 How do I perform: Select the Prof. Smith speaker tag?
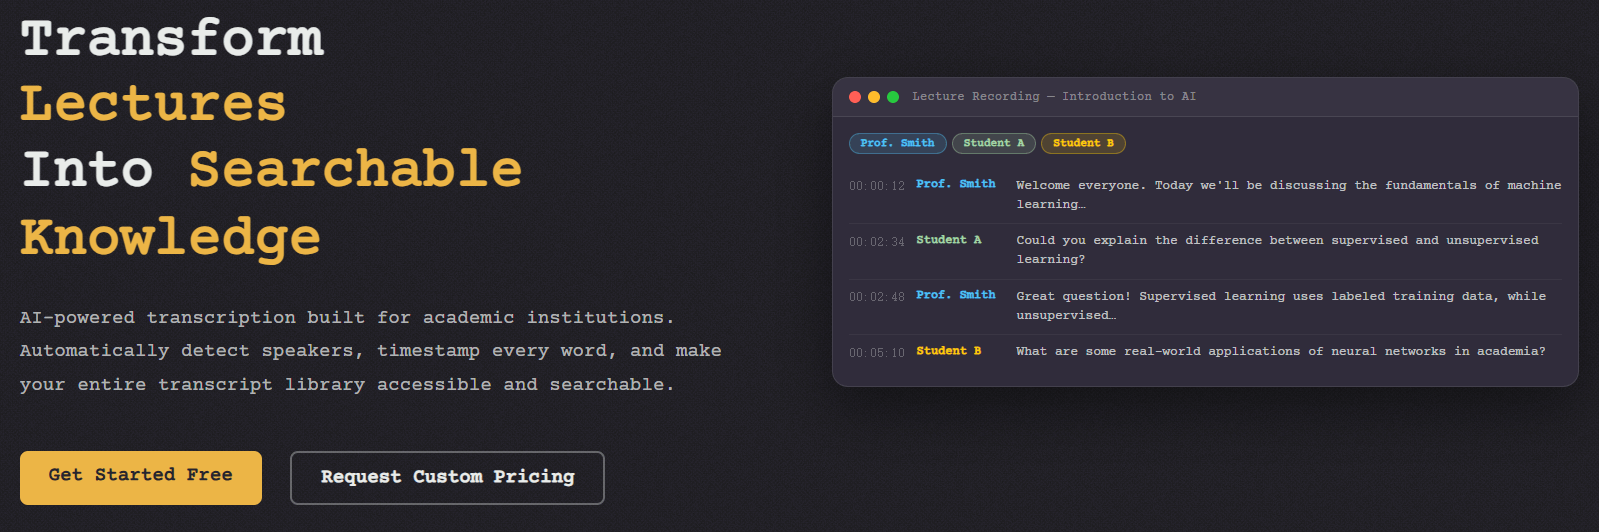click(897, 143)
